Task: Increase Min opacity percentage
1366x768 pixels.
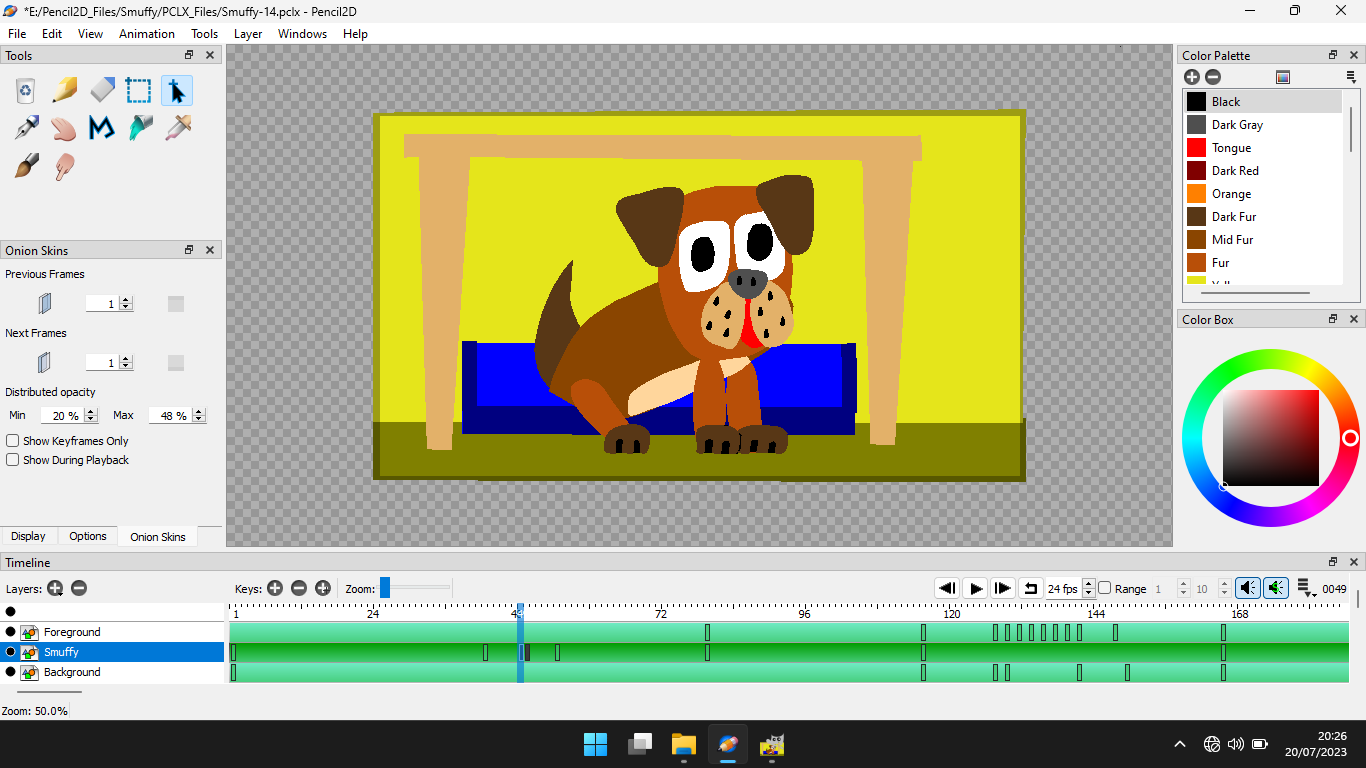Action: [x=91, y=411]
